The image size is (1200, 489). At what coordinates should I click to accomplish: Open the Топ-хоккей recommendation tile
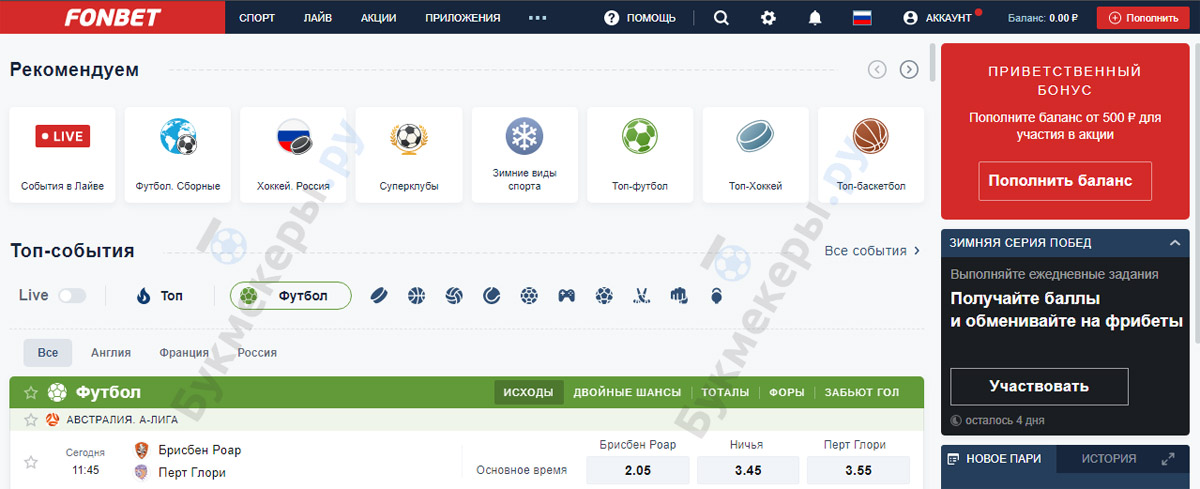756,155
